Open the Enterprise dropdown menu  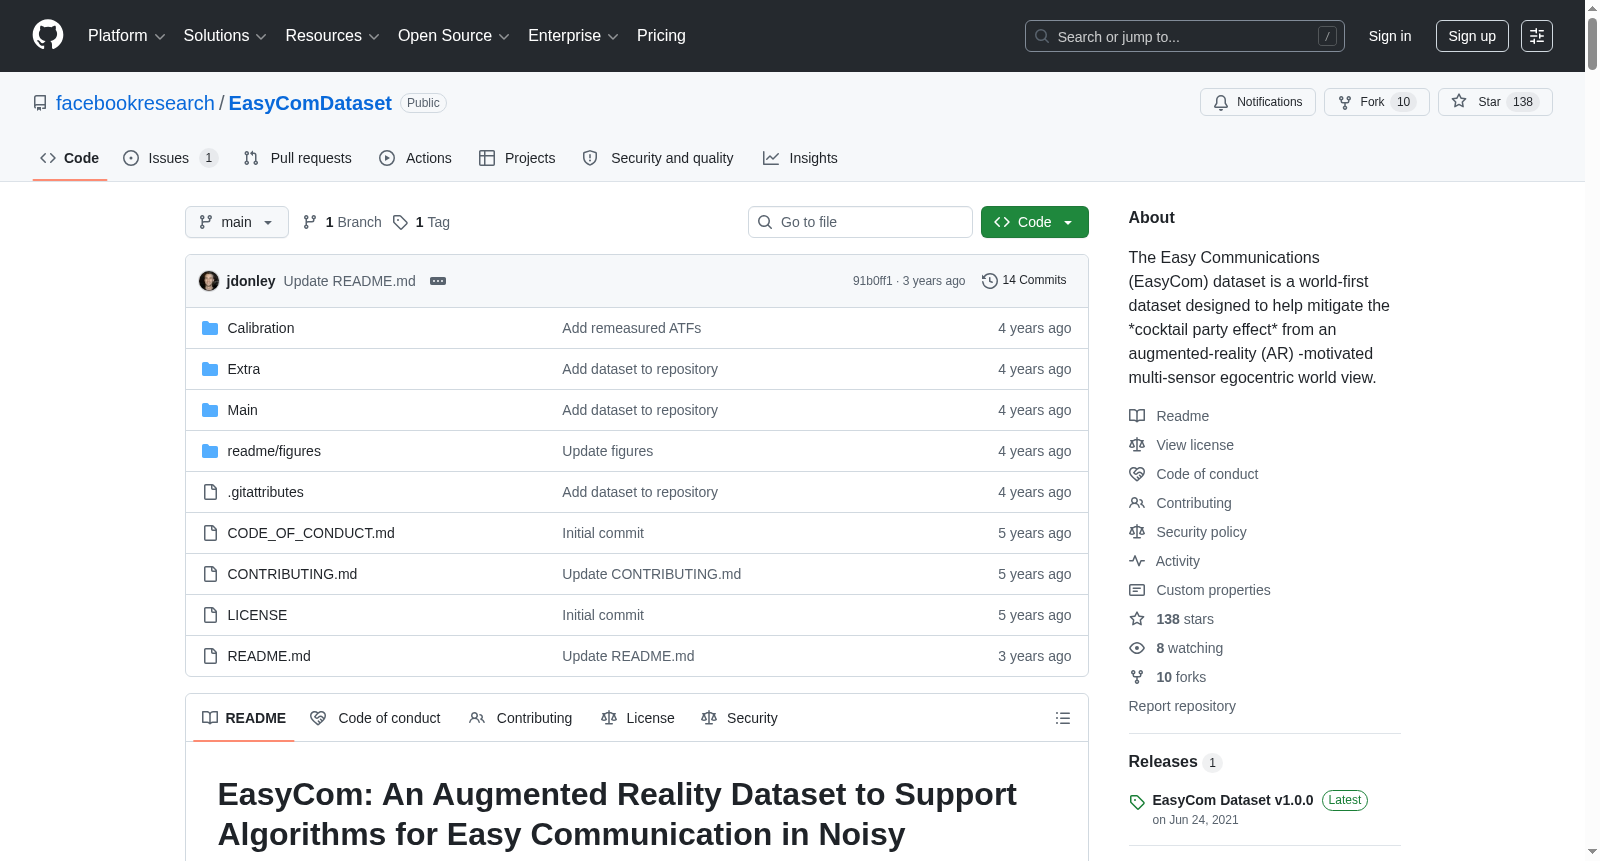tap(573, 36)
